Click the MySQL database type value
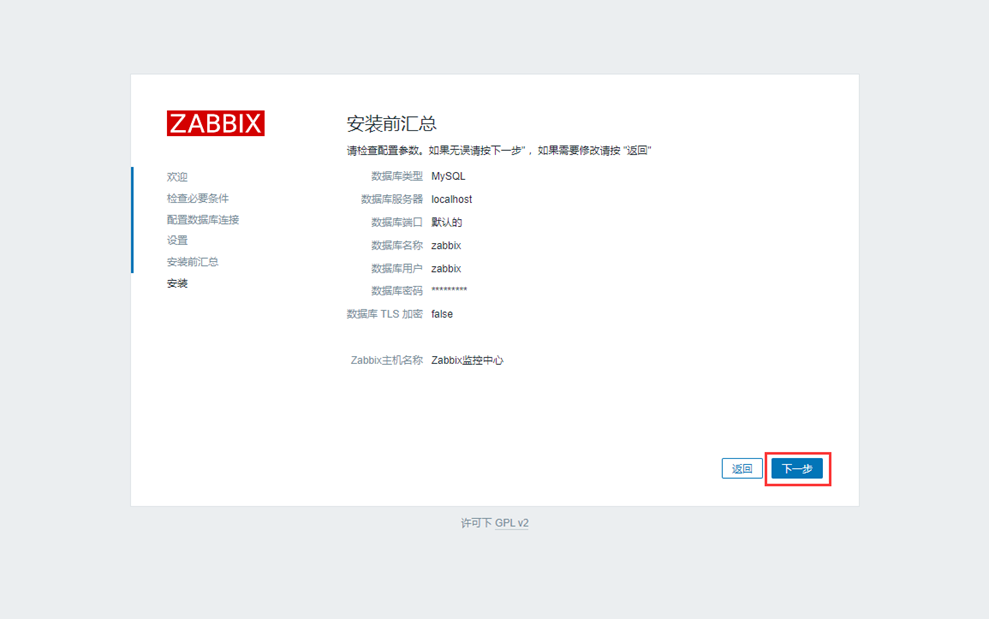 (x=448, y=176)
